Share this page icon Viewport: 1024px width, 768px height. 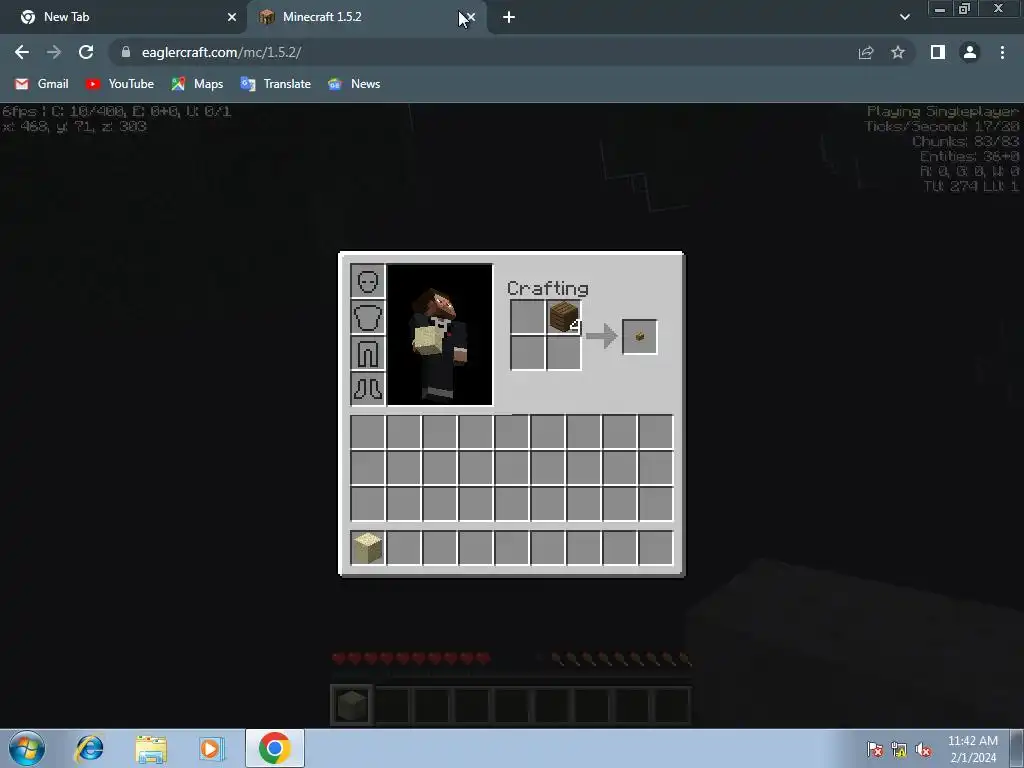click(866, 52)
